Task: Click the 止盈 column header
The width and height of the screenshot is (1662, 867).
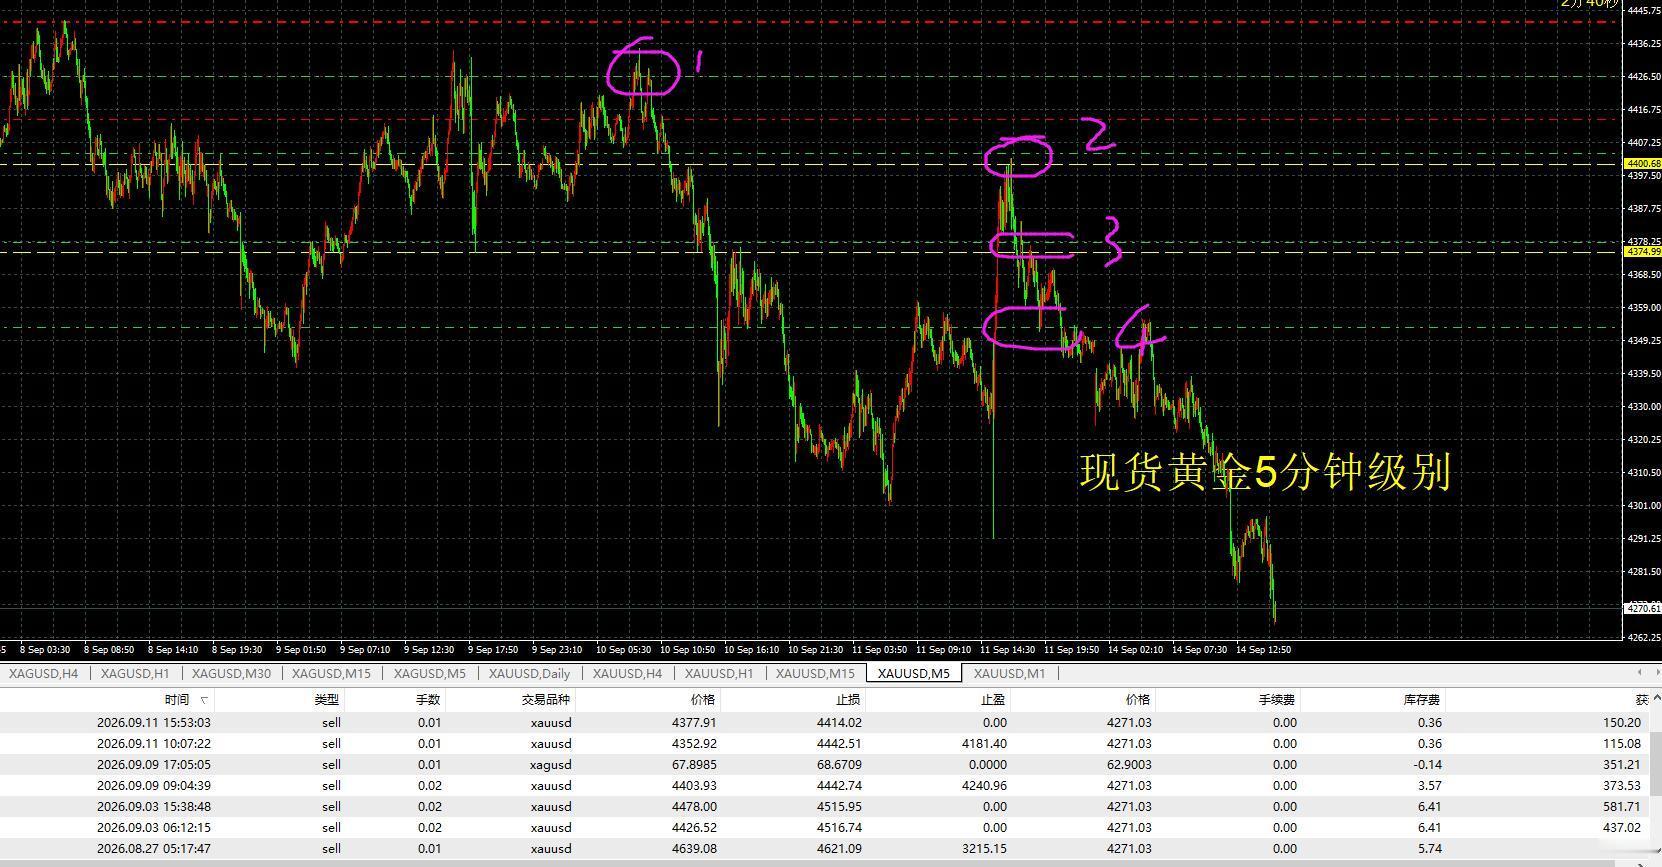Action: [993, 700]
